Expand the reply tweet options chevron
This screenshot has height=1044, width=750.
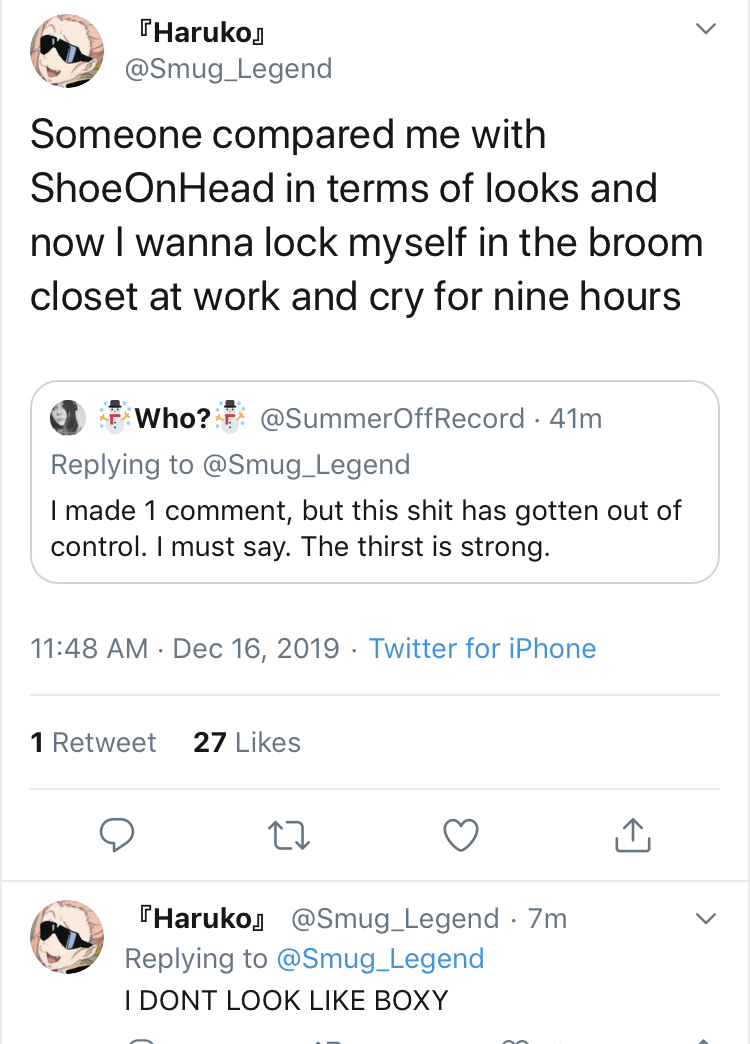(x=705, y=919)
